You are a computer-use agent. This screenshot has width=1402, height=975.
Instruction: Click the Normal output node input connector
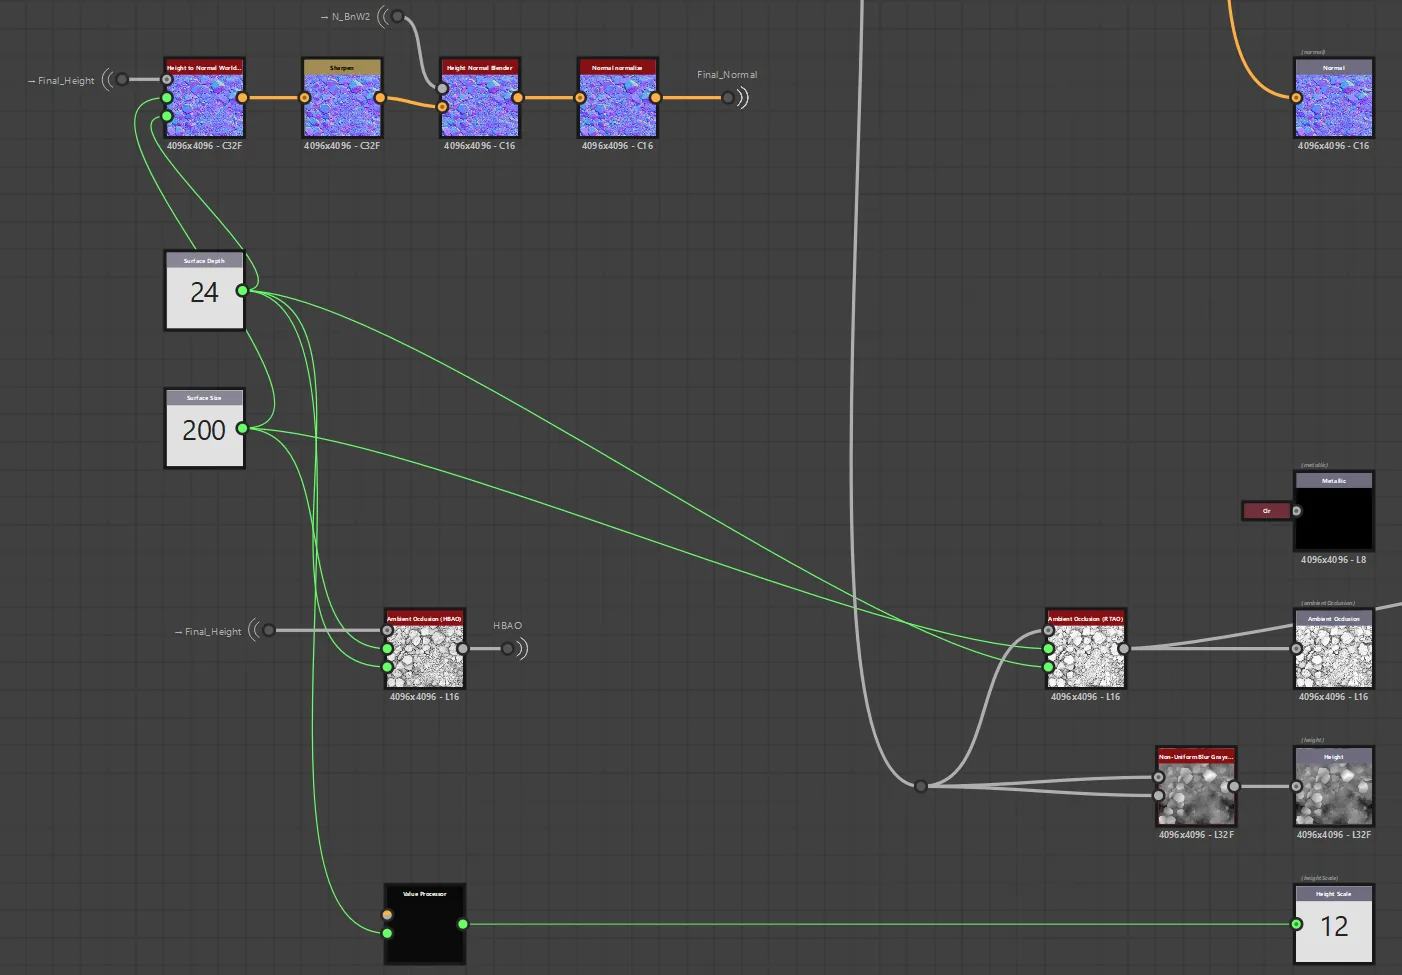click(1296, 98)
